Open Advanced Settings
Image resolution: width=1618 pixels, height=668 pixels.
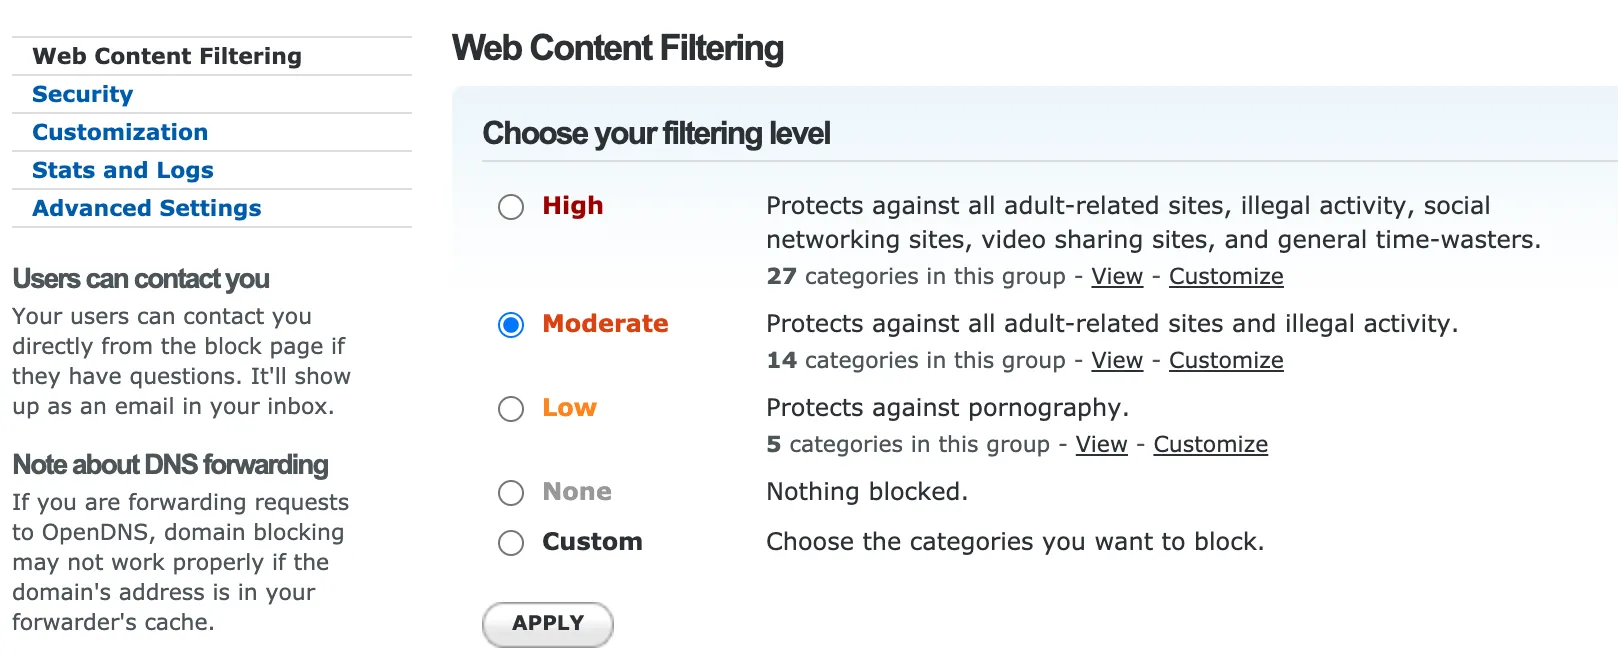click(x=147, y=208)
